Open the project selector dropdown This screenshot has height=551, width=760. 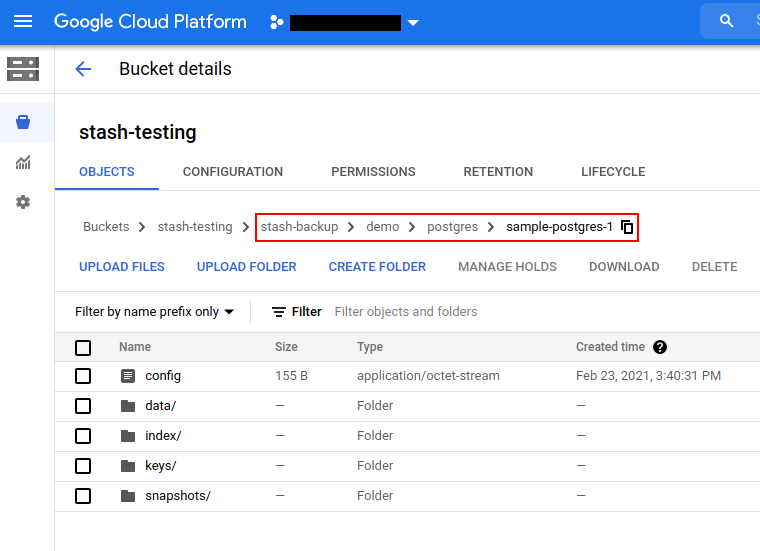[413, 23]
